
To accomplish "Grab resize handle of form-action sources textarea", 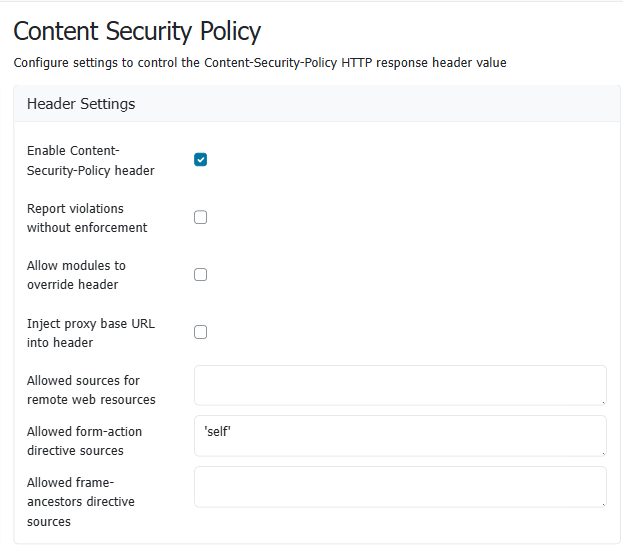I will pyautogui.click(x=602, y=452).
